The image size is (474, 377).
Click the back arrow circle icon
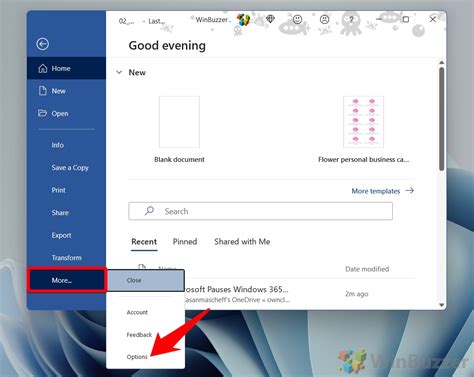click(43, 44)
